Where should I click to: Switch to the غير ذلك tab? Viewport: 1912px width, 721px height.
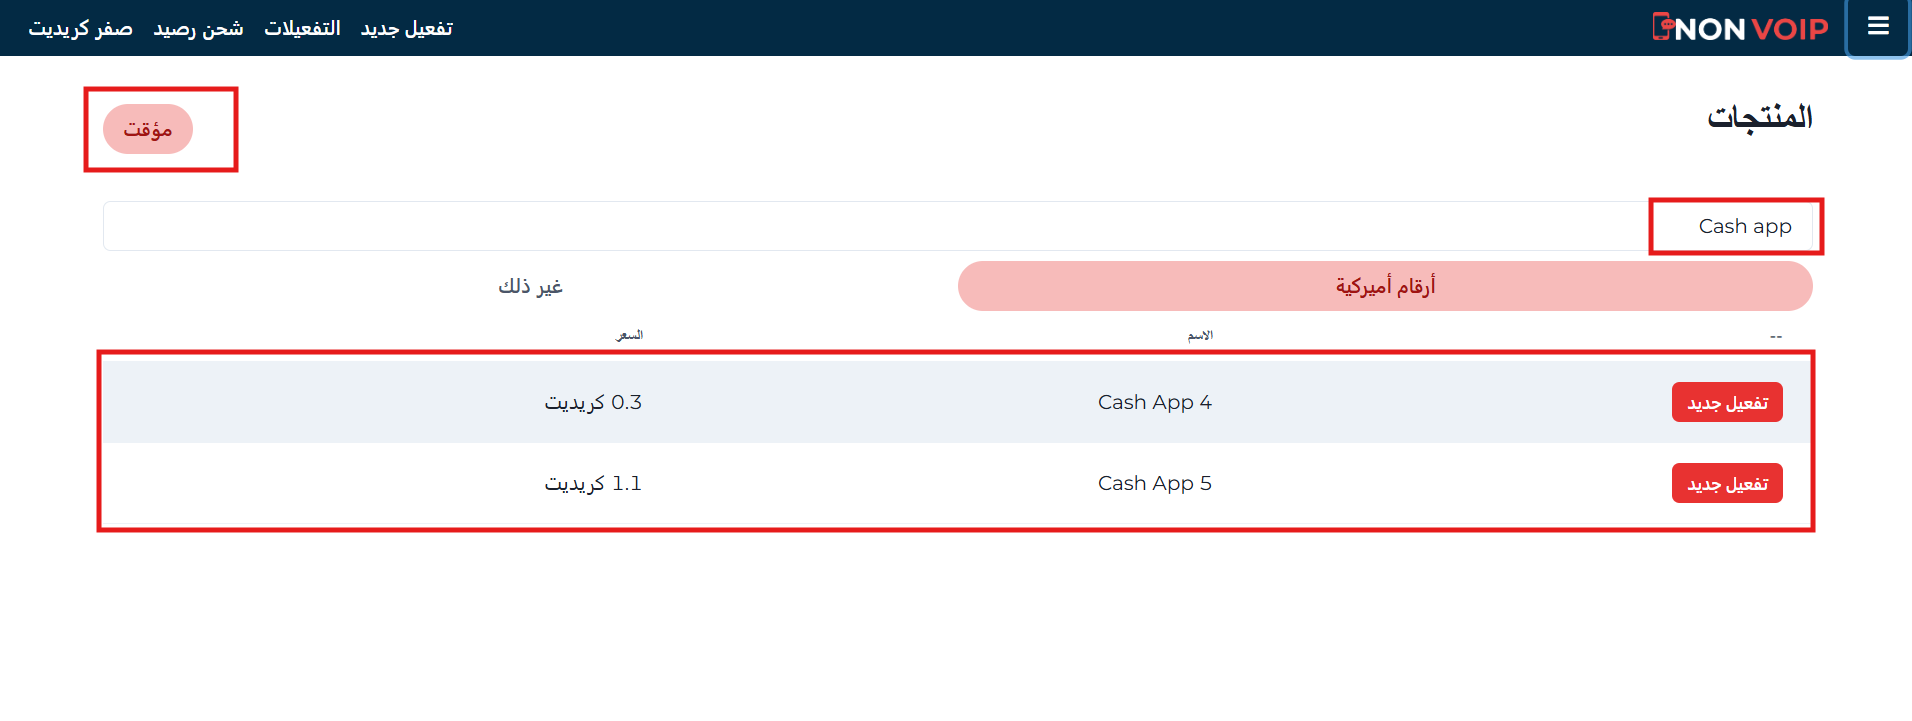pyautogui.click(x=530, y=286)
